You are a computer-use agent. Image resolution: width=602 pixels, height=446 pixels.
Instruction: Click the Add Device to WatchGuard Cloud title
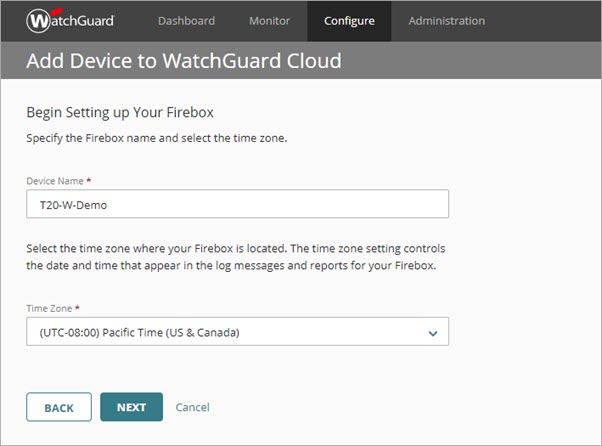click(x=184, y=61)
